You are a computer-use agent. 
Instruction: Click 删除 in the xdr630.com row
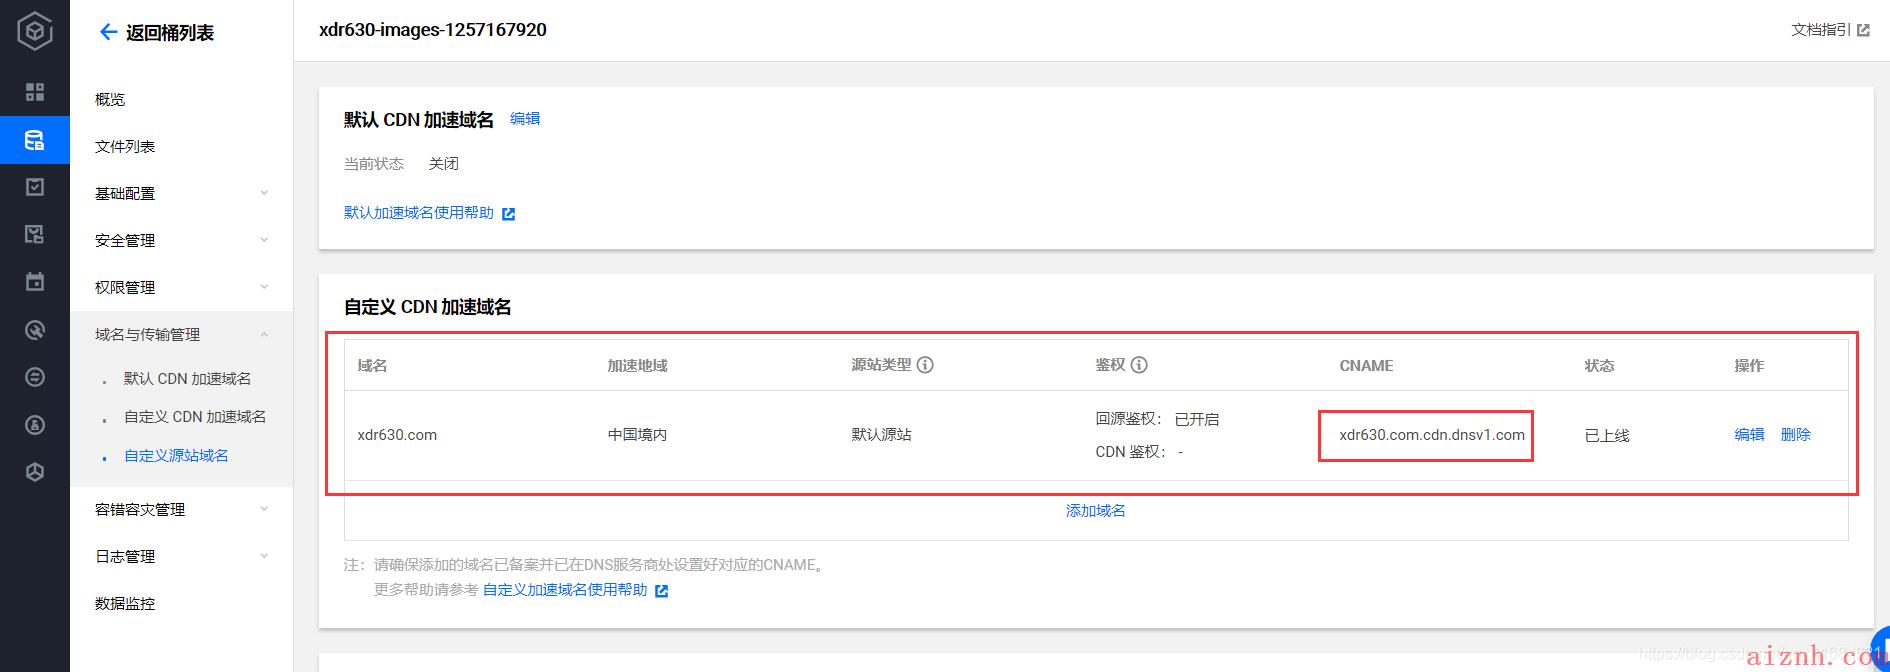[1796, 434]
